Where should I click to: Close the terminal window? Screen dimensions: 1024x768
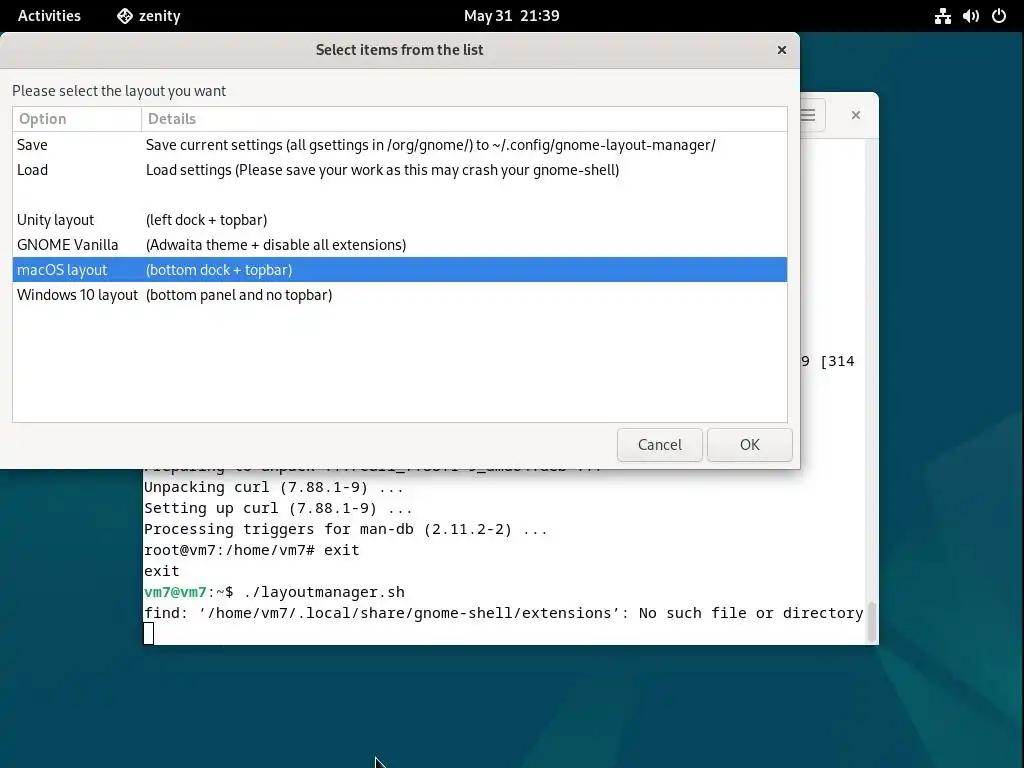[x=856, y=115]
